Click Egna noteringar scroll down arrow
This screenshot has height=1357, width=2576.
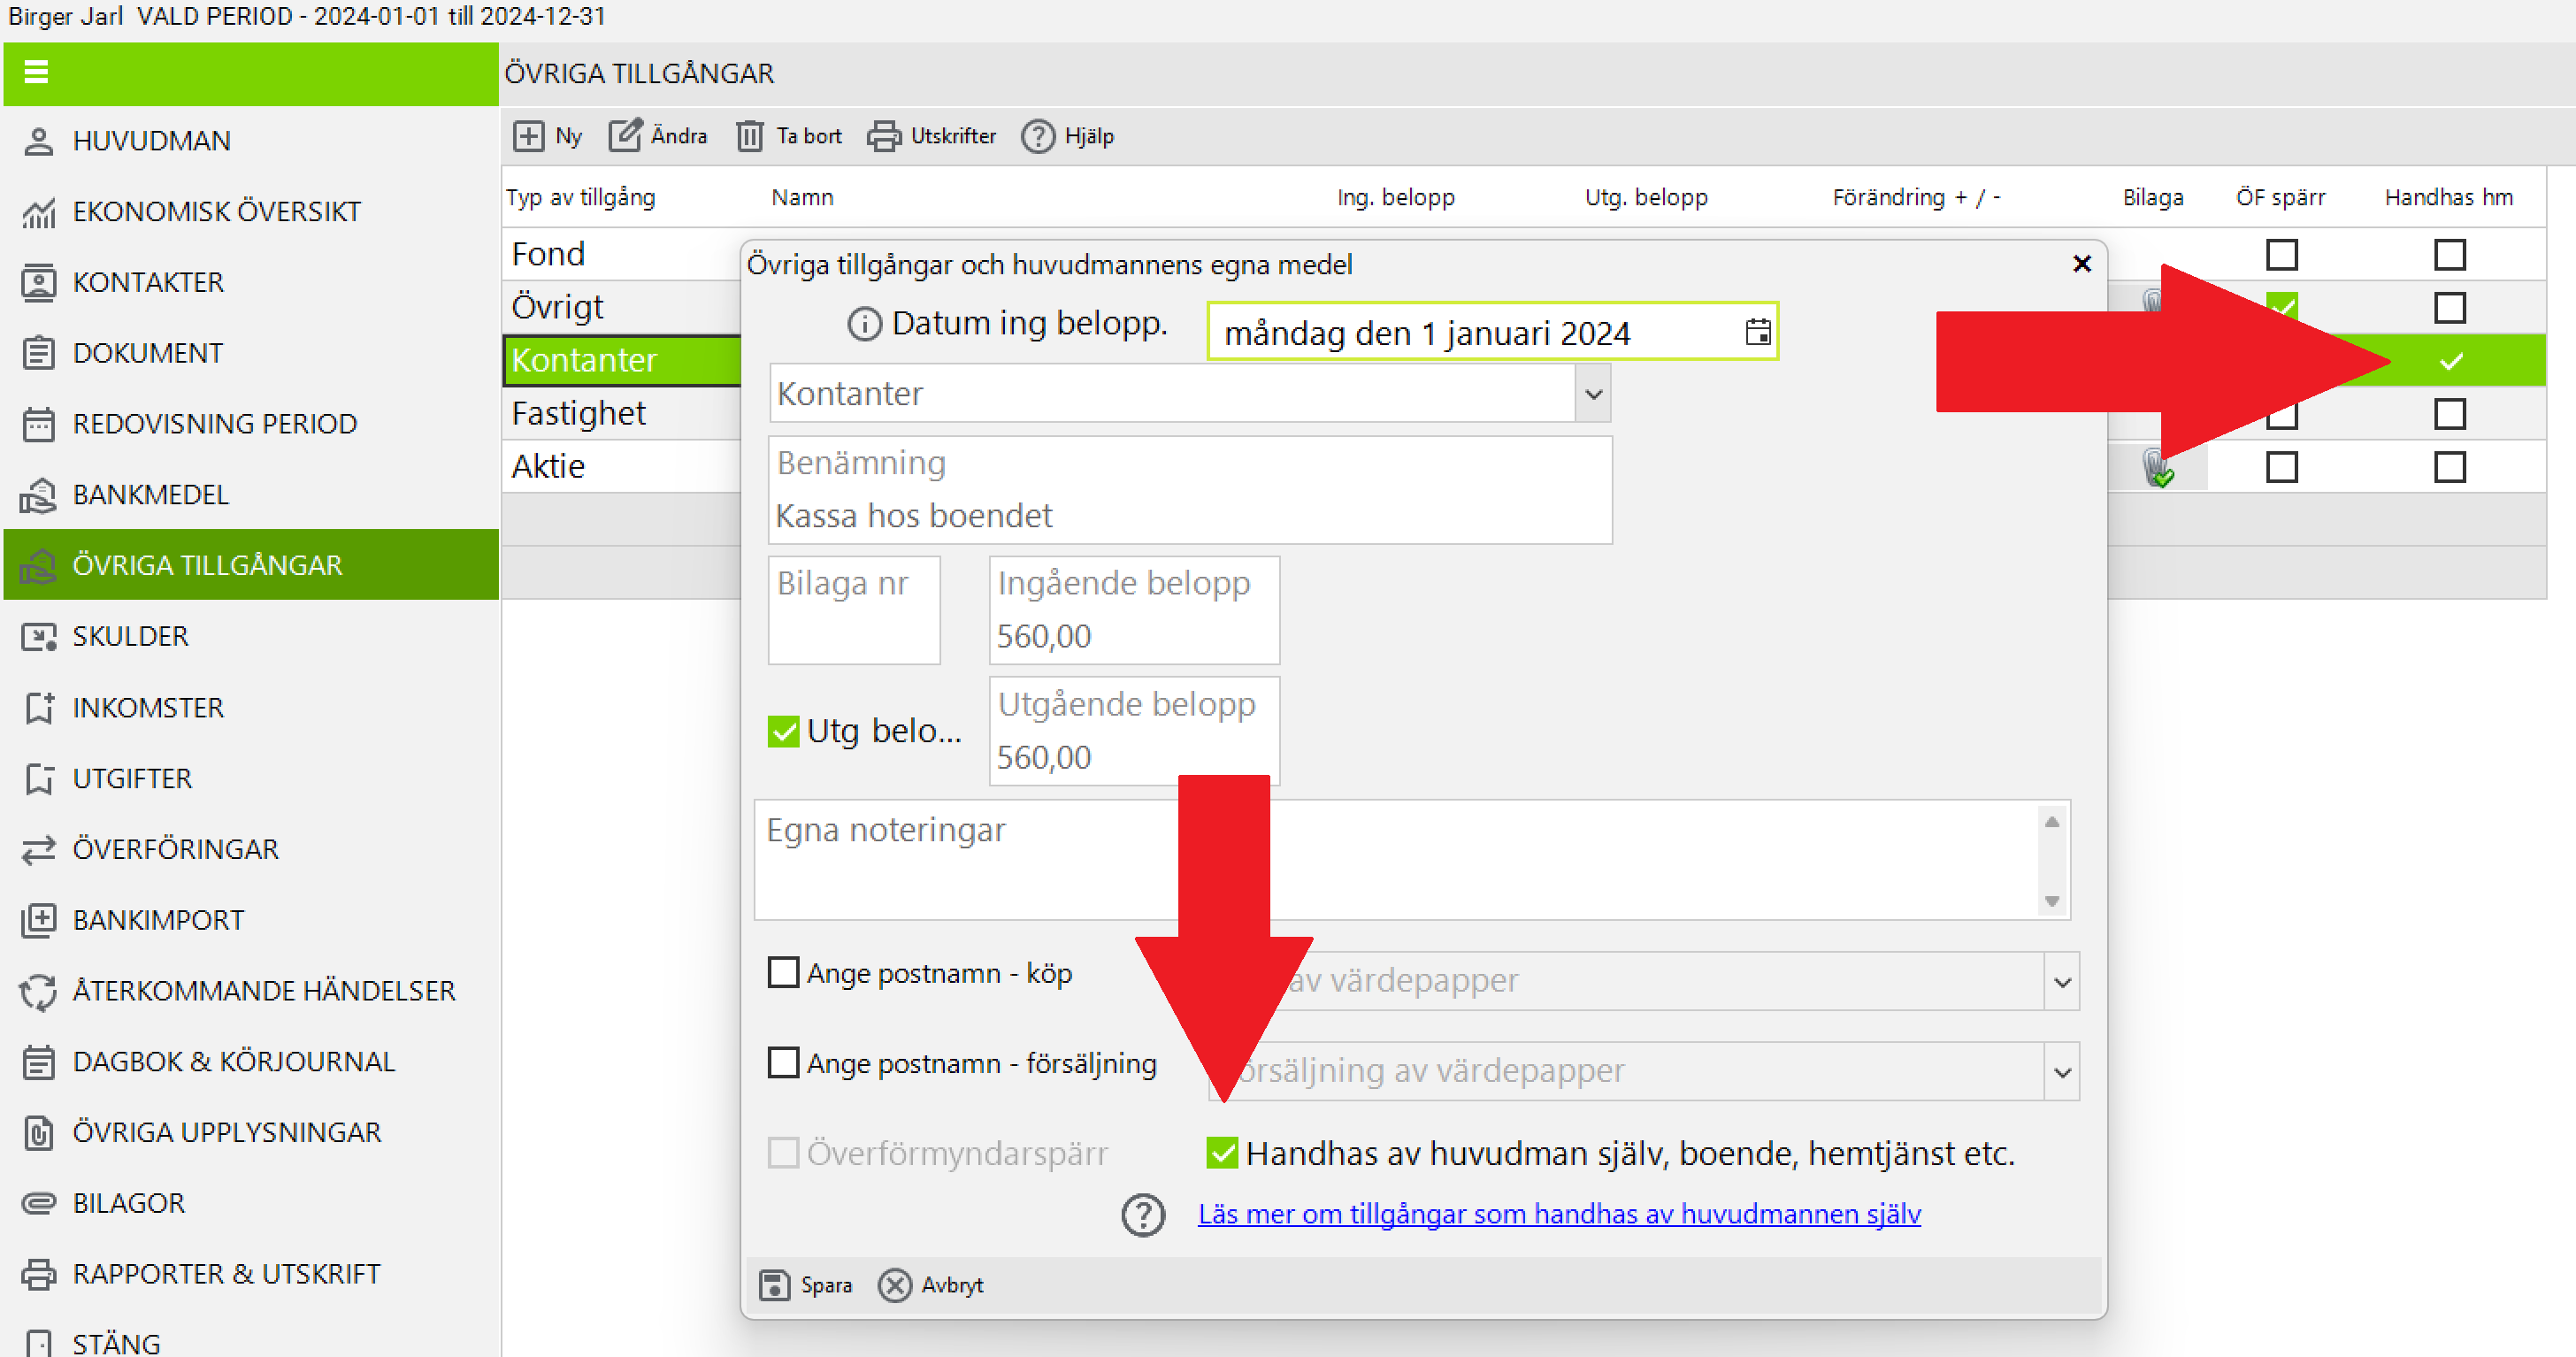pyautogui.click(x=2052, y=901)
